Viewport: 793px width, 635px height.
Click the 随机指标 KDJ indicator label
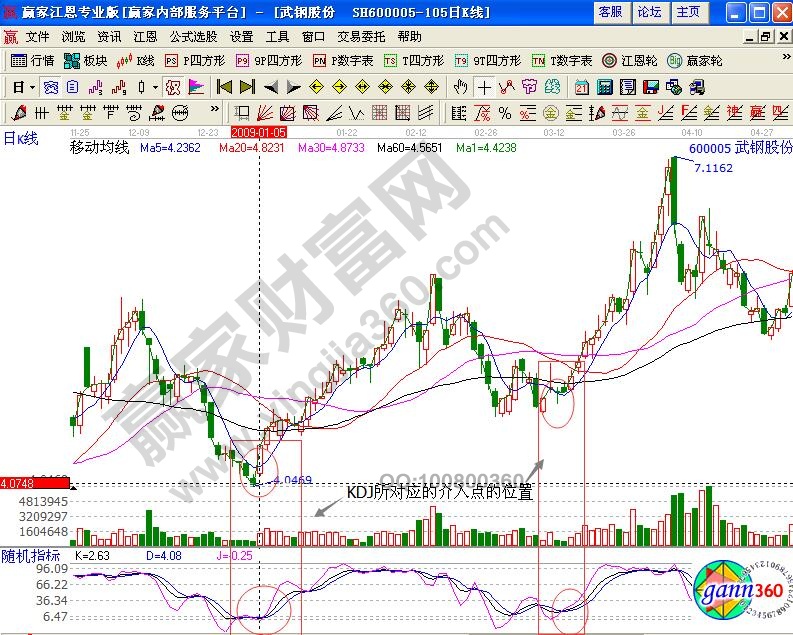[x=31, y=555]
